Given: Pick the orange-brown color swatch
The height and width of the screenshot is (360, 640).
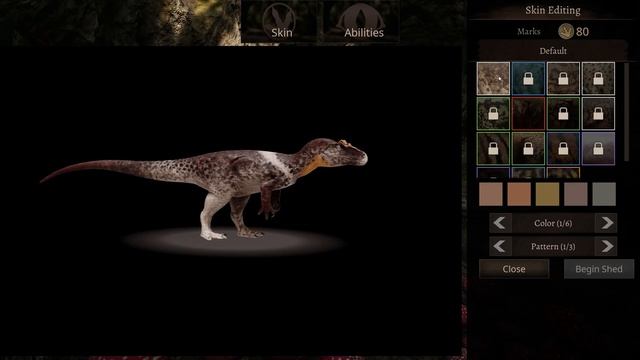Looking at the screenshot, I should tap(519, 194).
